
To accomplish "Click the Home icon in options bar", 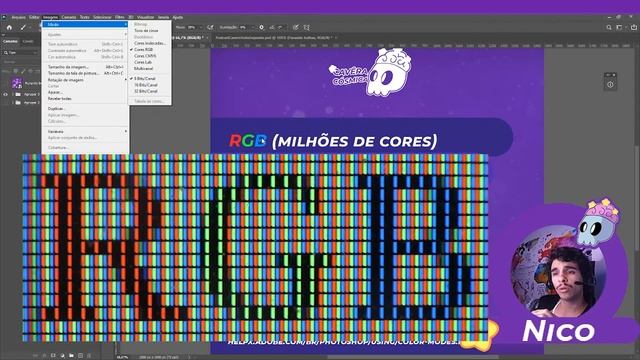I will pos(9,27).
